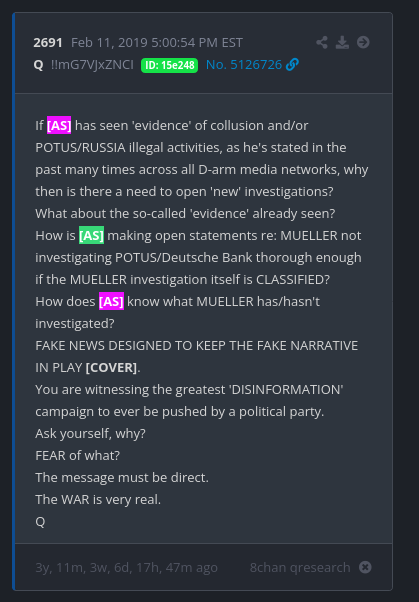This screenshot has height=602, width=419.
Task: Click 'The WAR is very real.' line
Action: 98,499
